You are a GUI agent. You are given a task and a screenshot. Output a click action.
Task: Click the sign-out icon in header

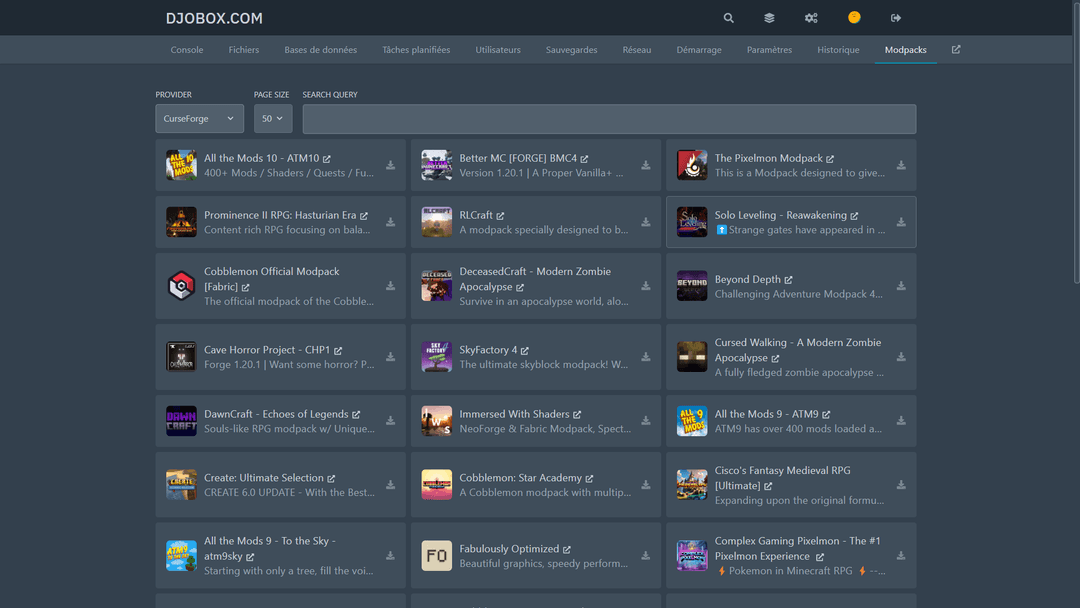[x=895, y=18]
